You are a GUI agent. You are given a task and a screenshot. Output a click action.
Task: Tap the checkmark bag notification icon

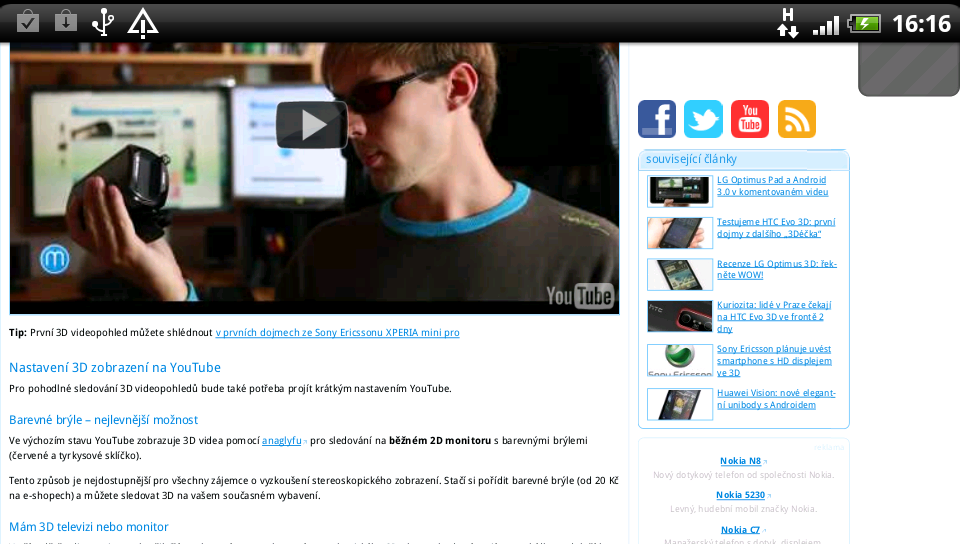28,21
